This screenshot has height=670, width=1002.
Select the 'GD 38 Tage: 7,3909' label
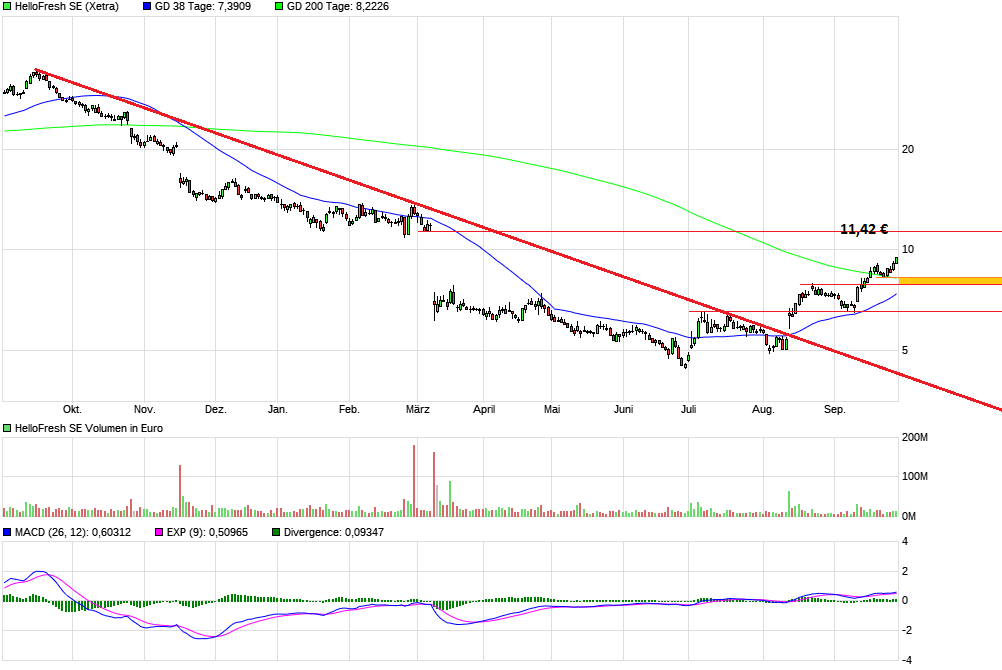[x=203, y=6]
